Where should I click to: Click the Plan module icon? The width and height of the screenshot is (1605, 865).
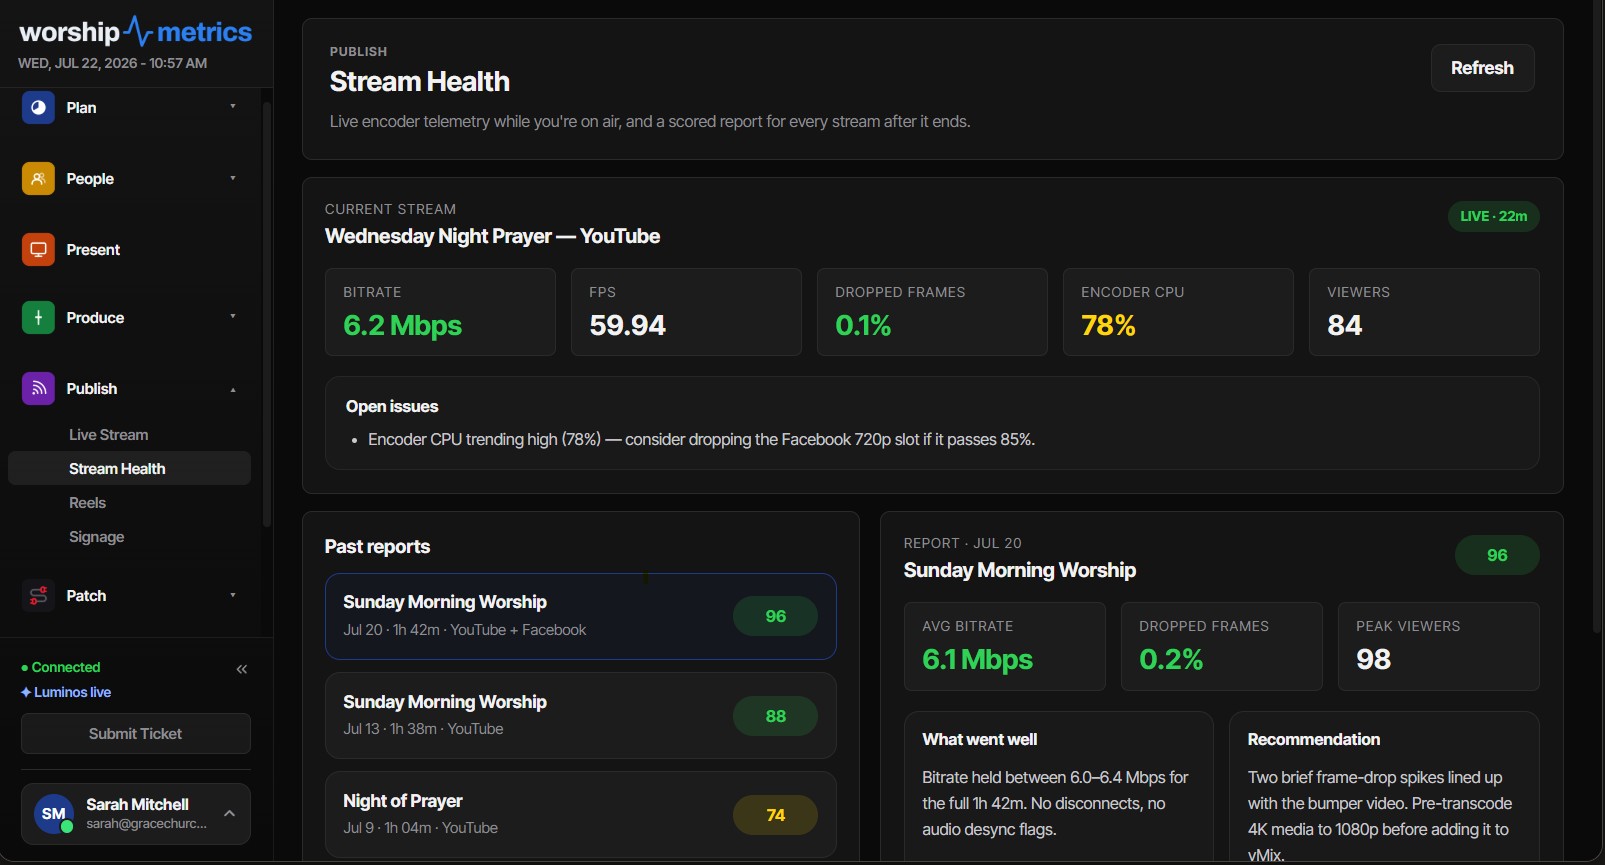coord(38,107)
